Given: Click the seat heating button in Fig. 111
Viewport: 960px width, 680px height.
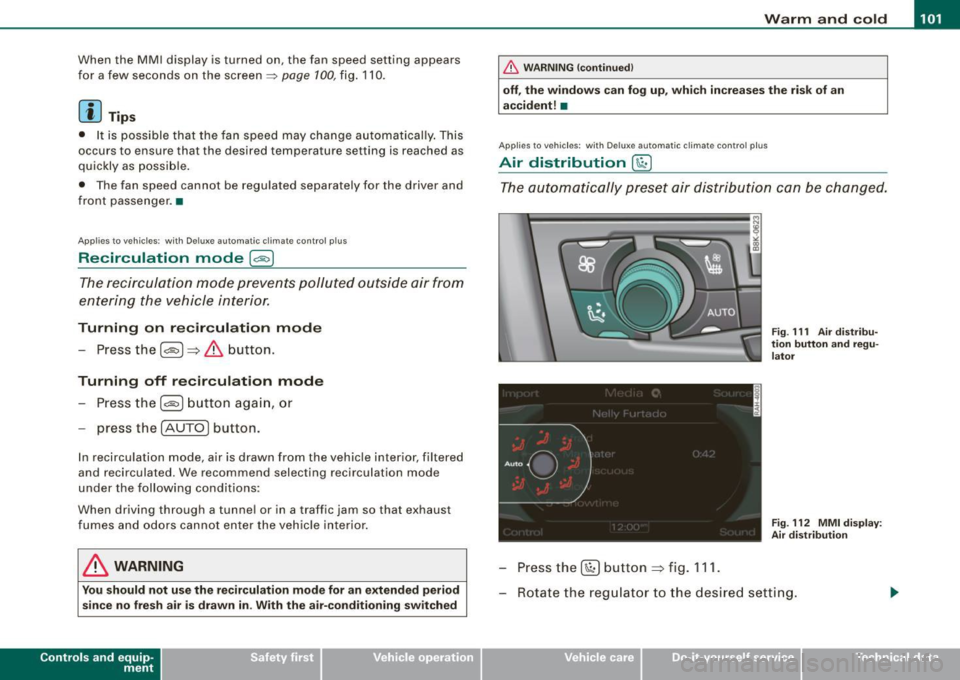Looking at the screenshot, I should click(713, 264).
